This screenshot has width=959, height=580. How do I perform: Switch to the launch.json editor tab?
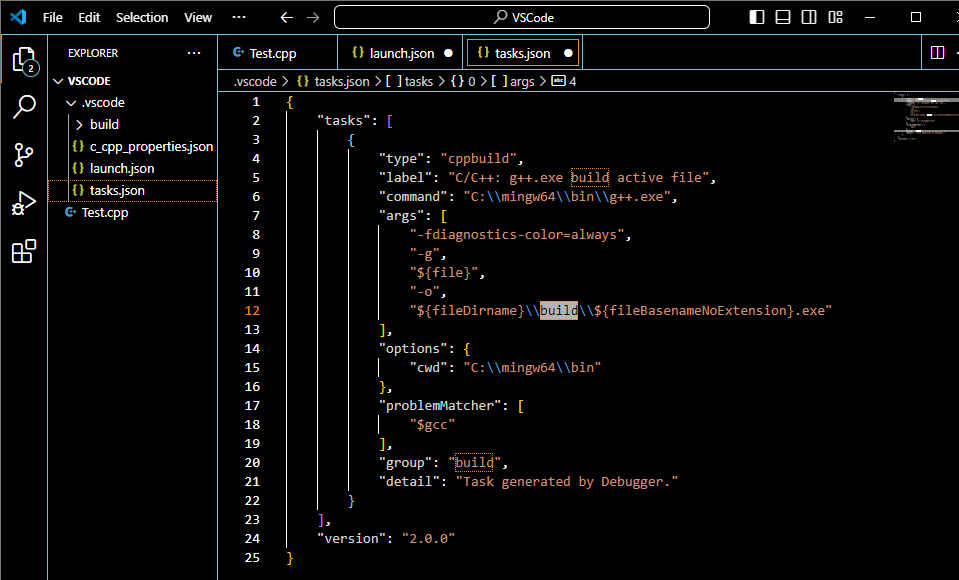coord(402,53)
